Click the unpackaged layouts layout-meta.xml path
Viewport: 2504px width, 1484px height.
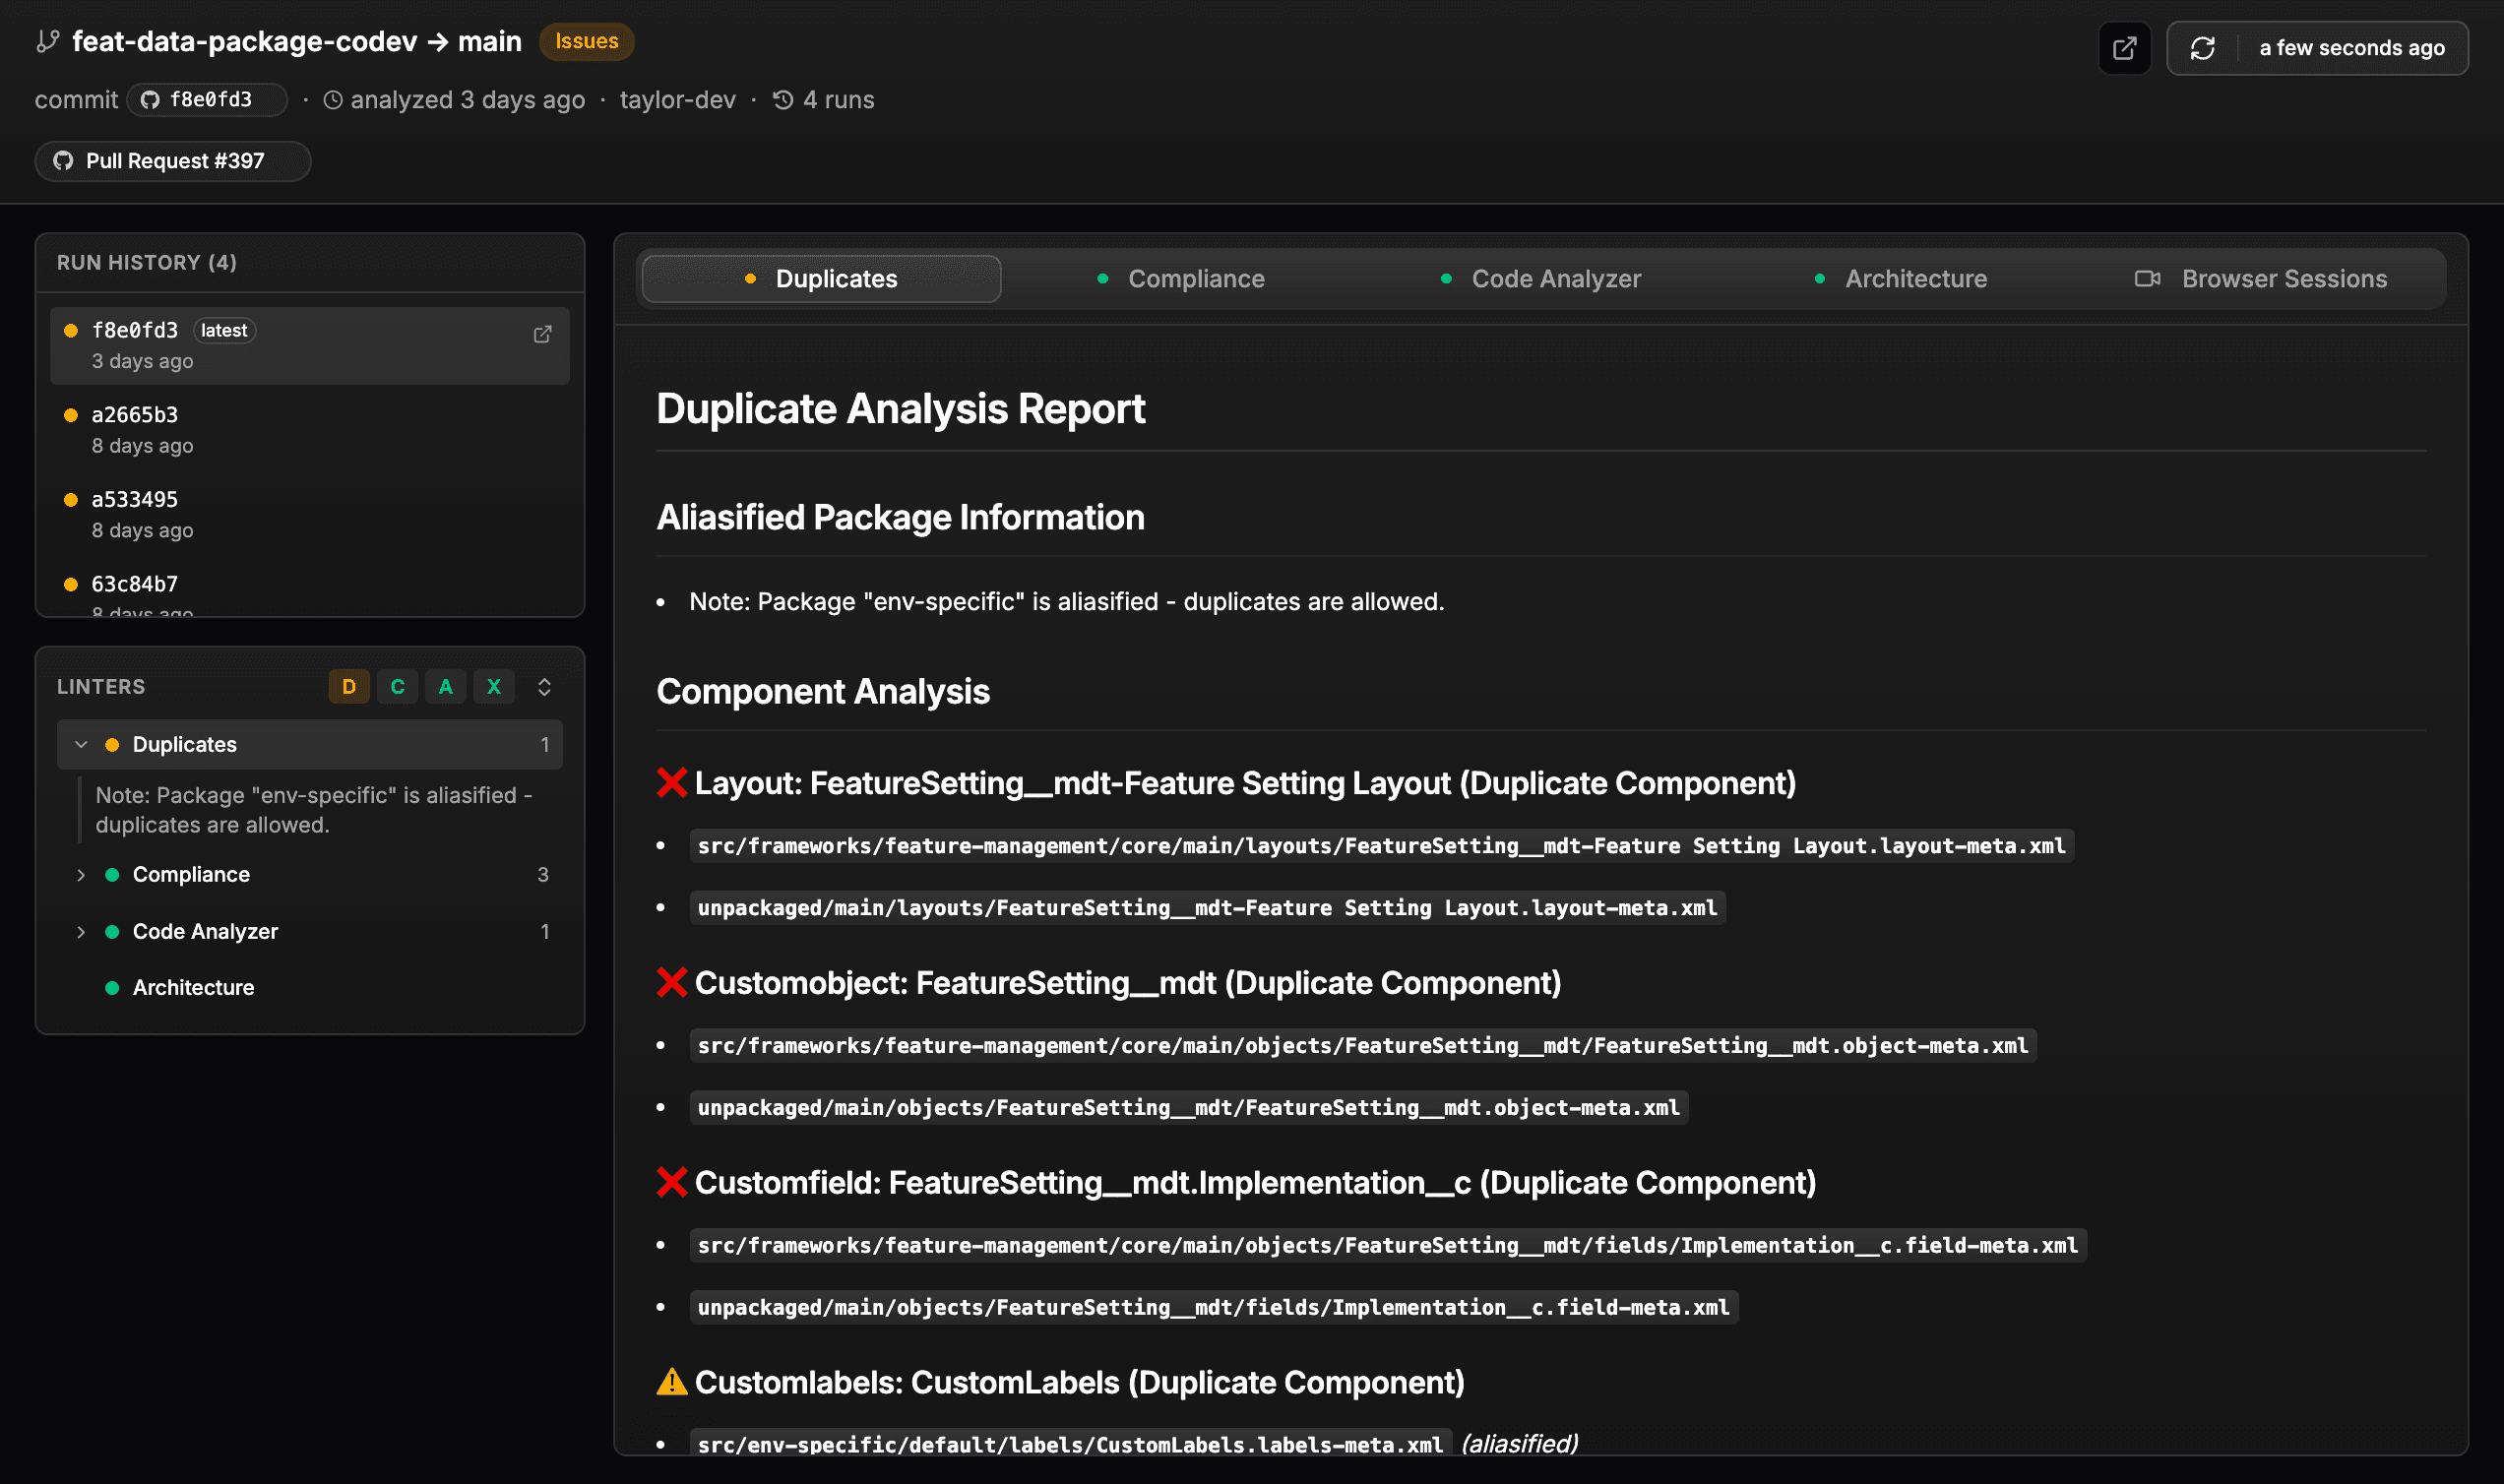point(1207,908)
